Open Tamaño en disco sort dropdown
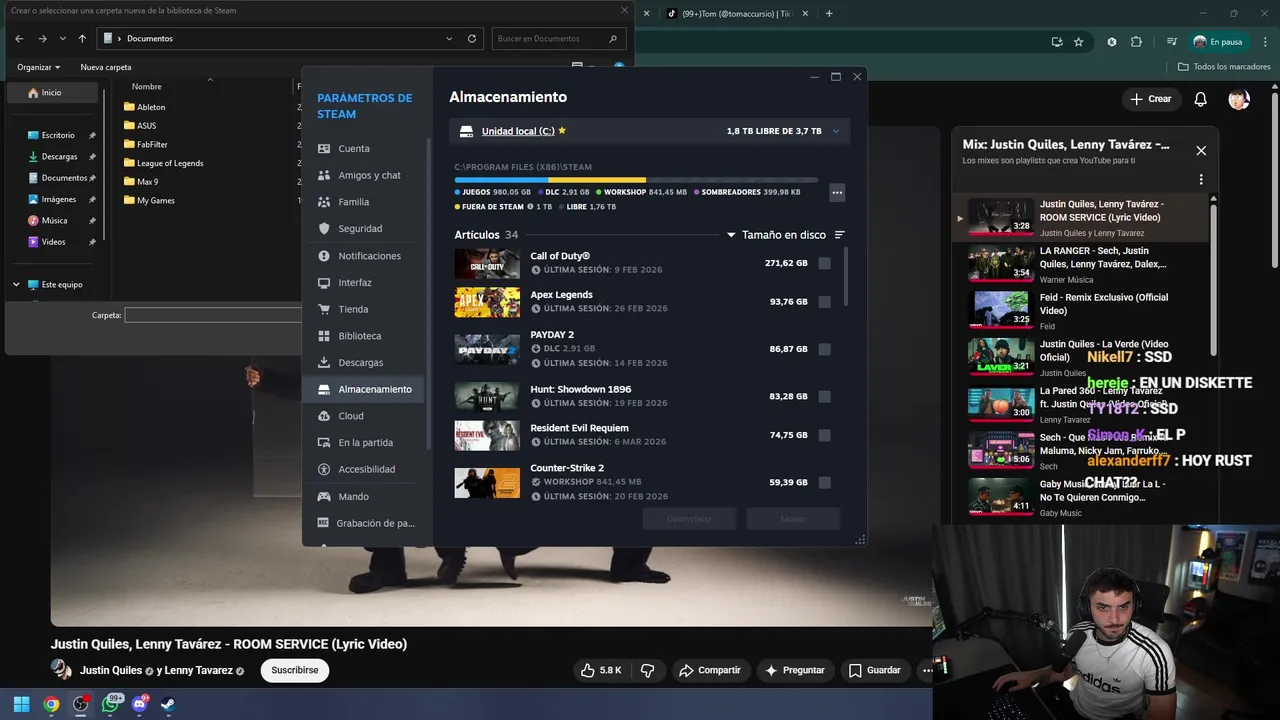1280x720 pixels. coord(776,235)
